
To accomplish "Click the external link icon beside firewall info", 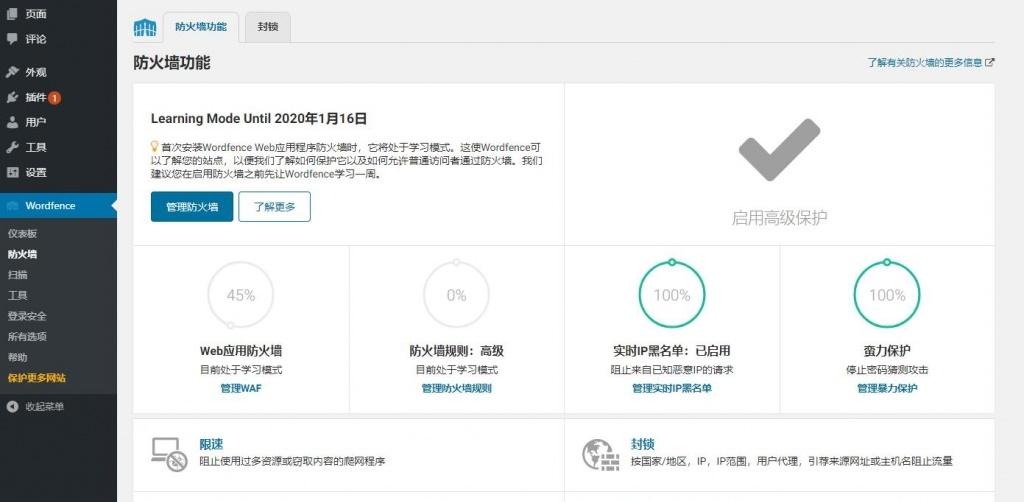I will pos(989,63).
